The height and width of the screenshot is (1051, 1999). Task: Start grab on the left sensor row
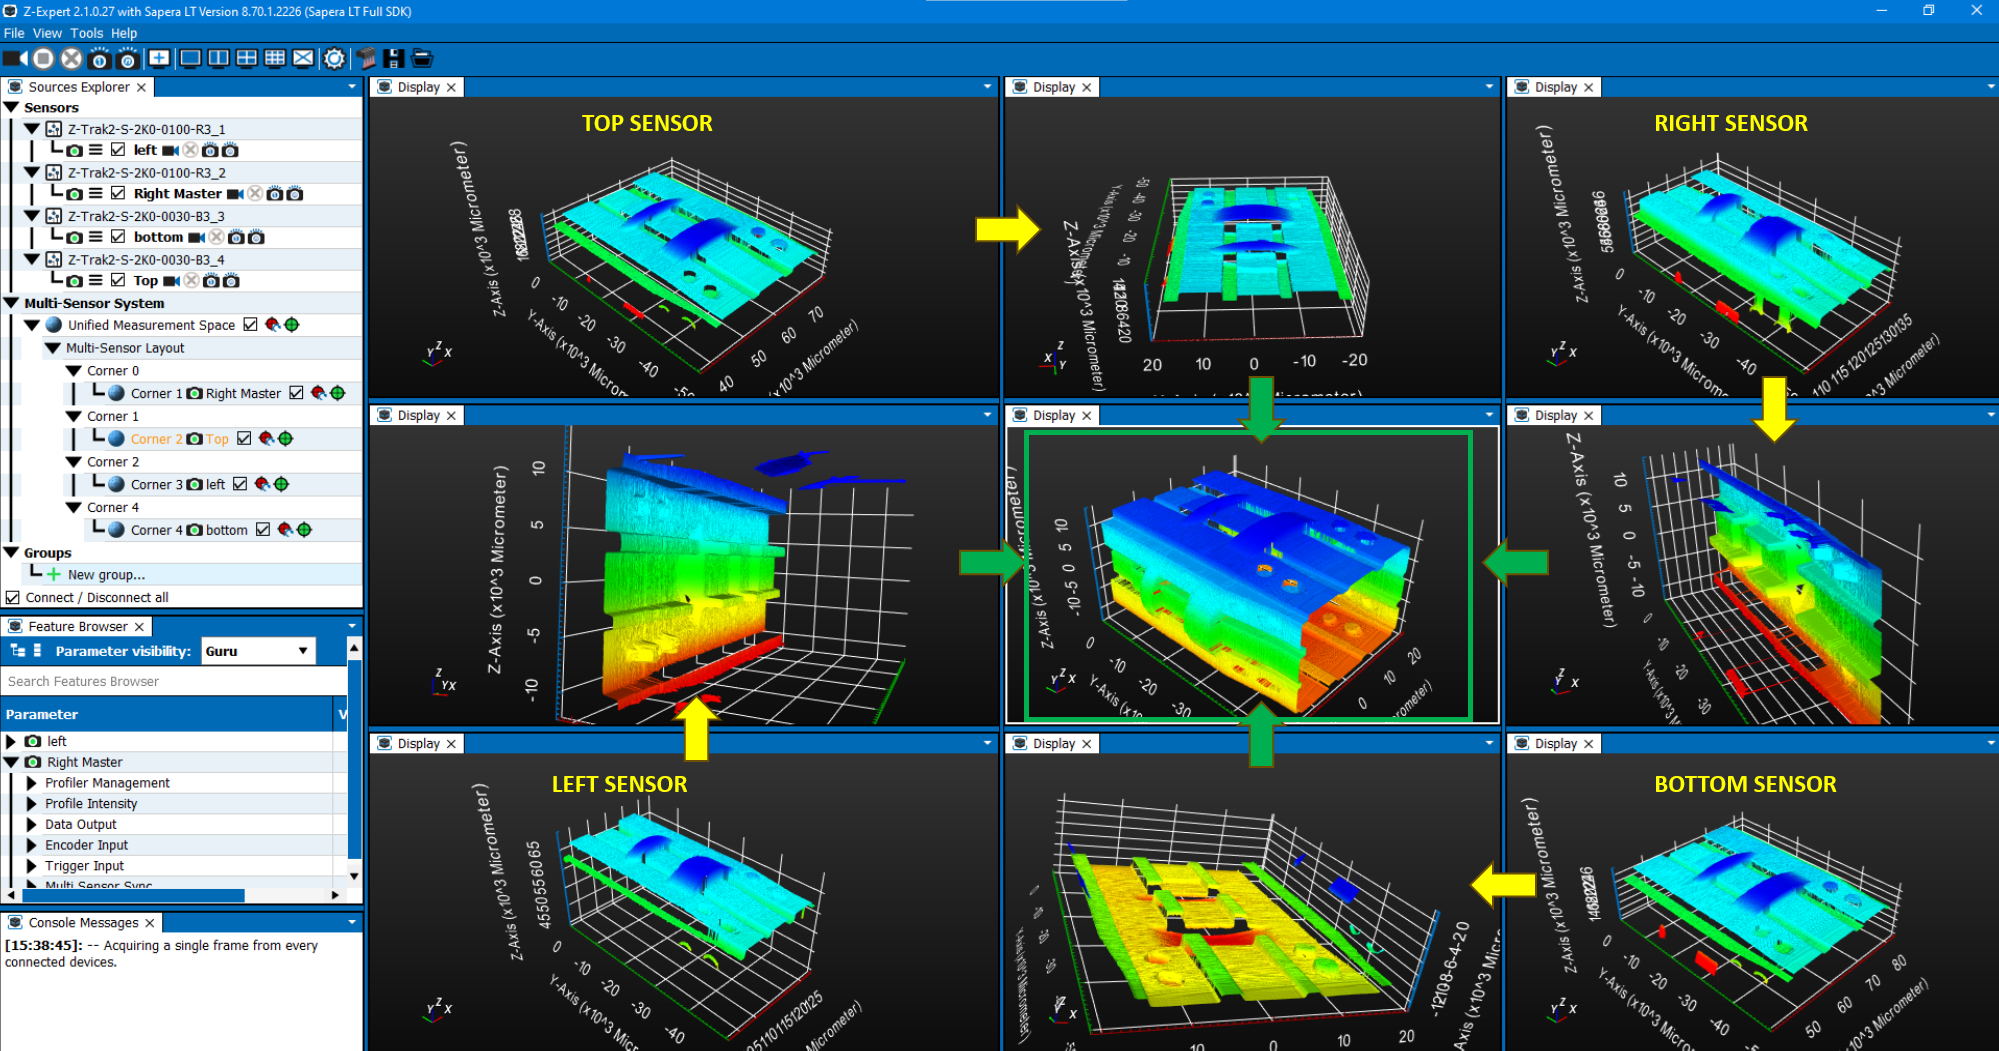(x=171, y=150)
